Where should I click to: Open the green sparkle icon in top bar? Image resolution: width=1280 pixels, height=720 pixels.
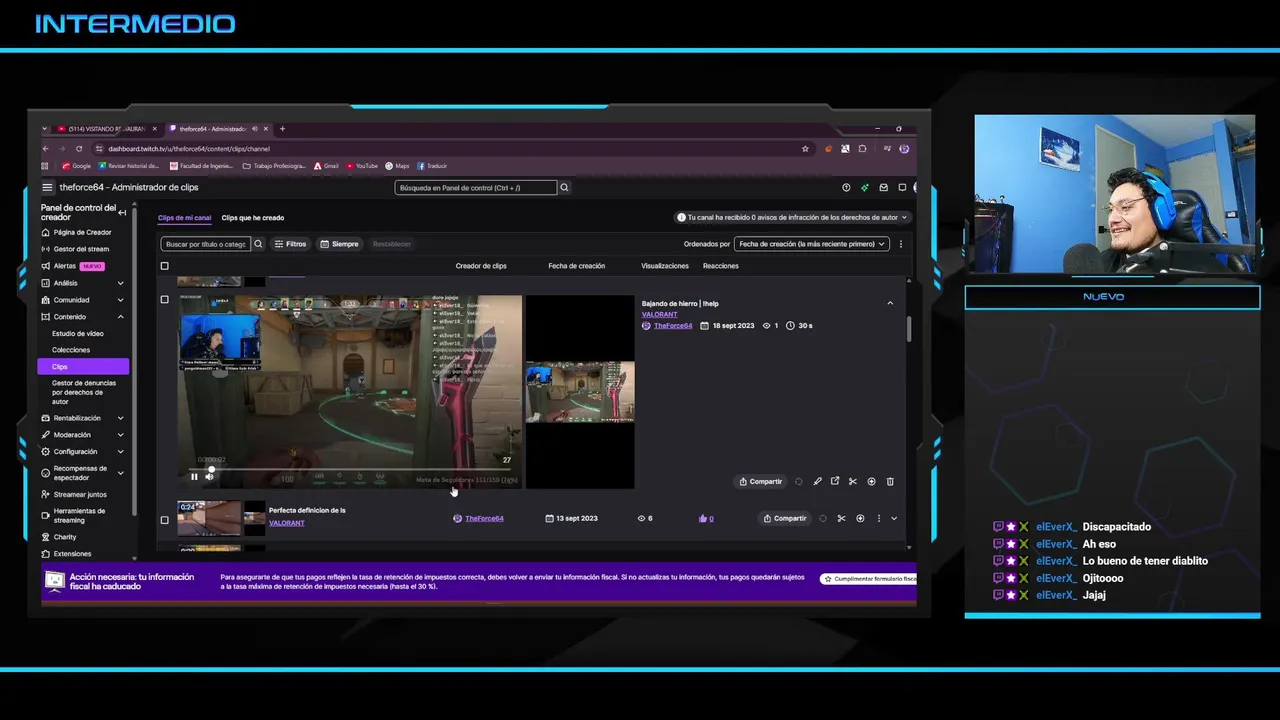(x=865, y=187)
